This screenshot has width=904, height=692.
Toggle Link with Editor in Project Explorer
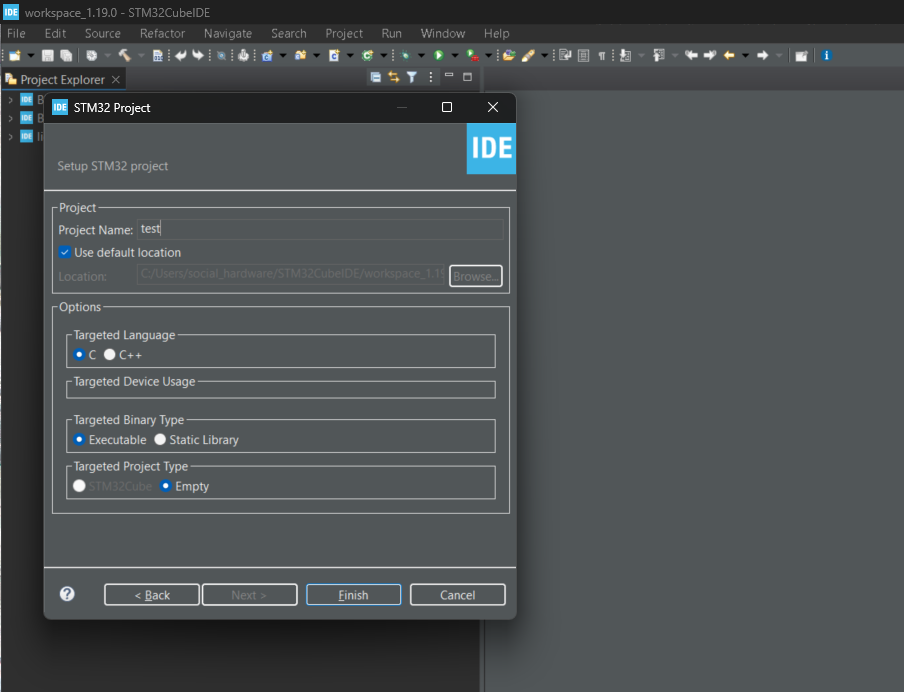(x=394, y=77)
